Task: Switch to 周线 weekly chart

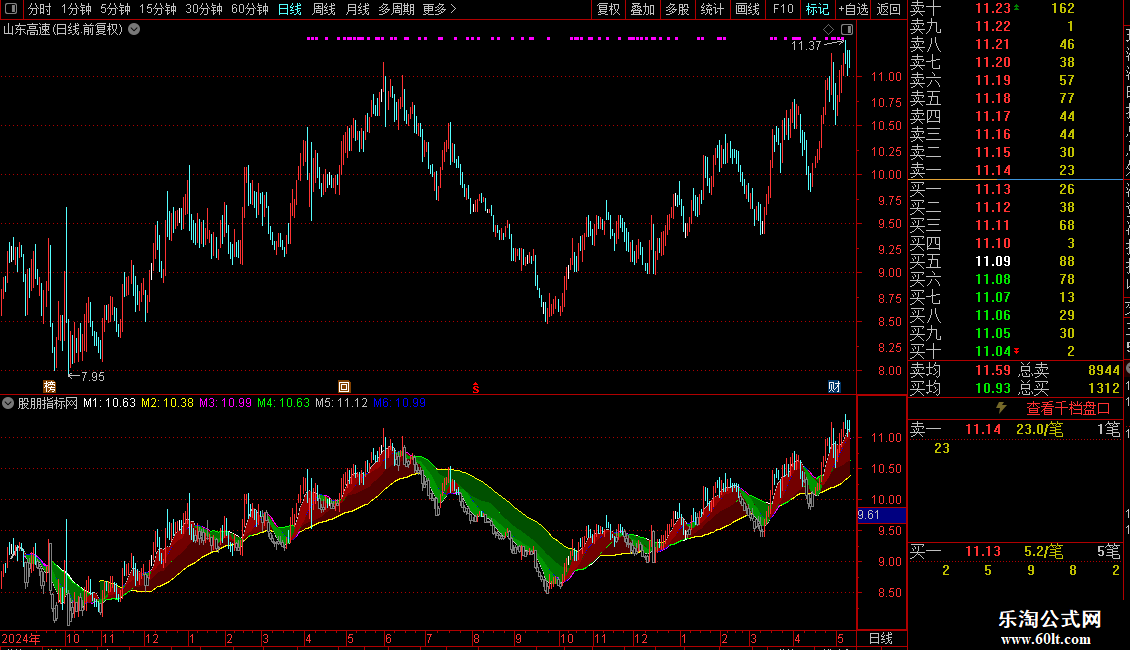Action: pos(324,9)
